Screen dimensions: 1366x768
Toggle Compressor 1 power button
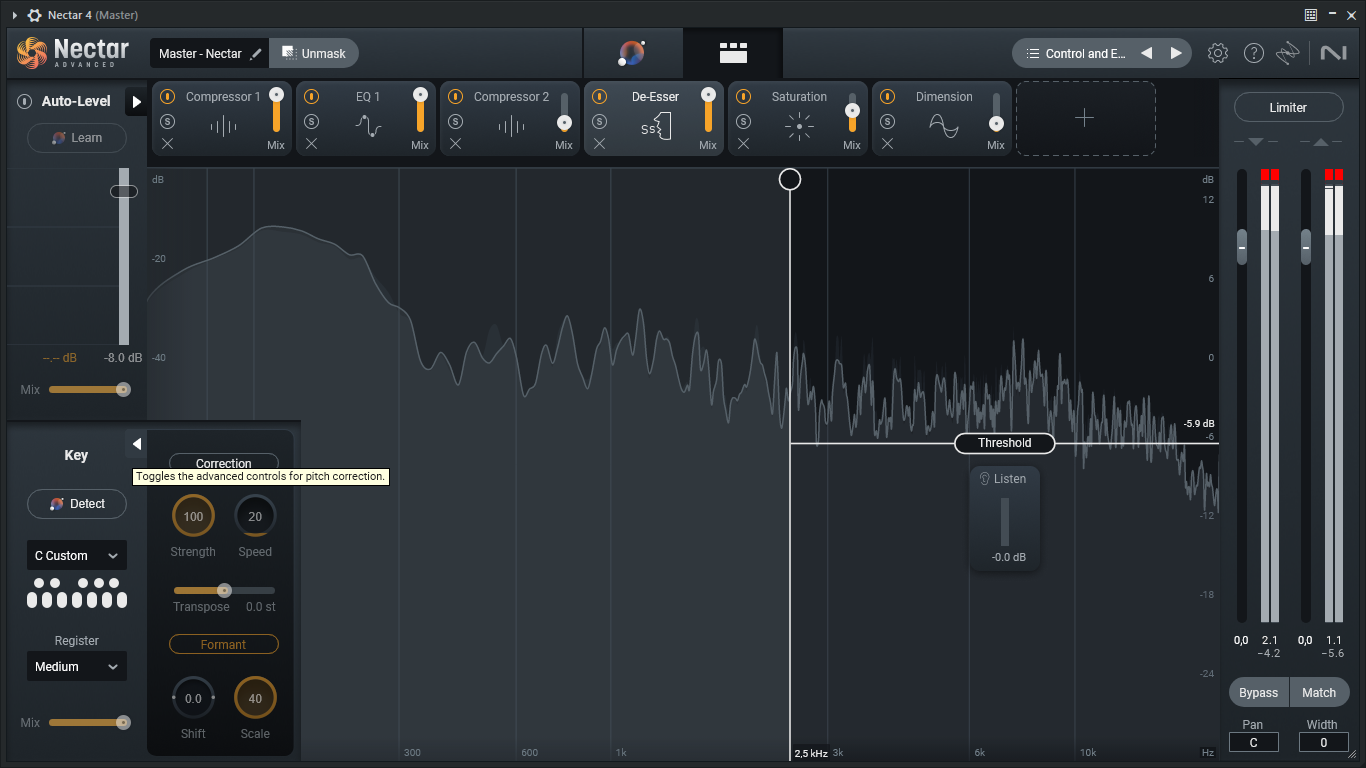(167, 97)
